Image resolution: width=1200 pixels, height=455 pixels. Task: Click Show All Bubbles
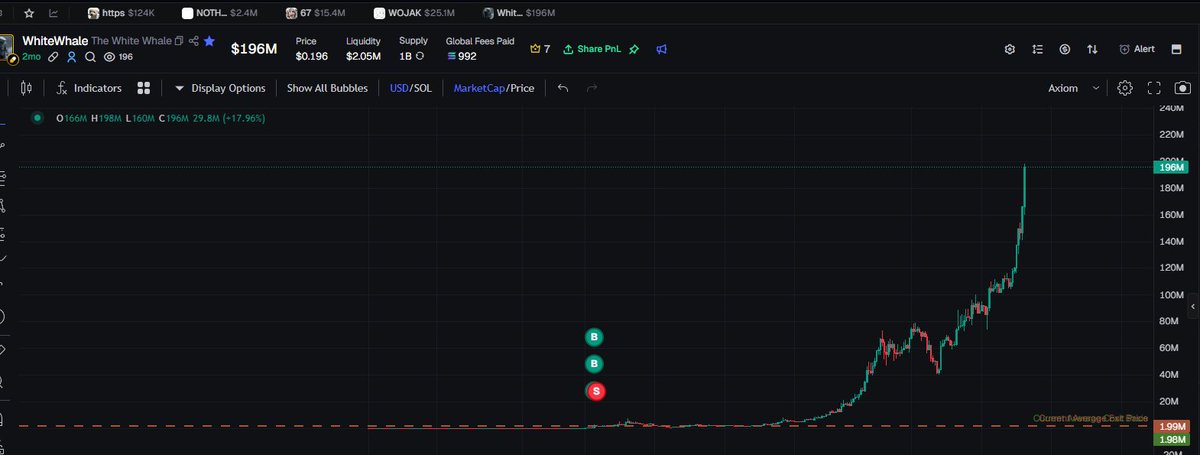click(327, 88)
